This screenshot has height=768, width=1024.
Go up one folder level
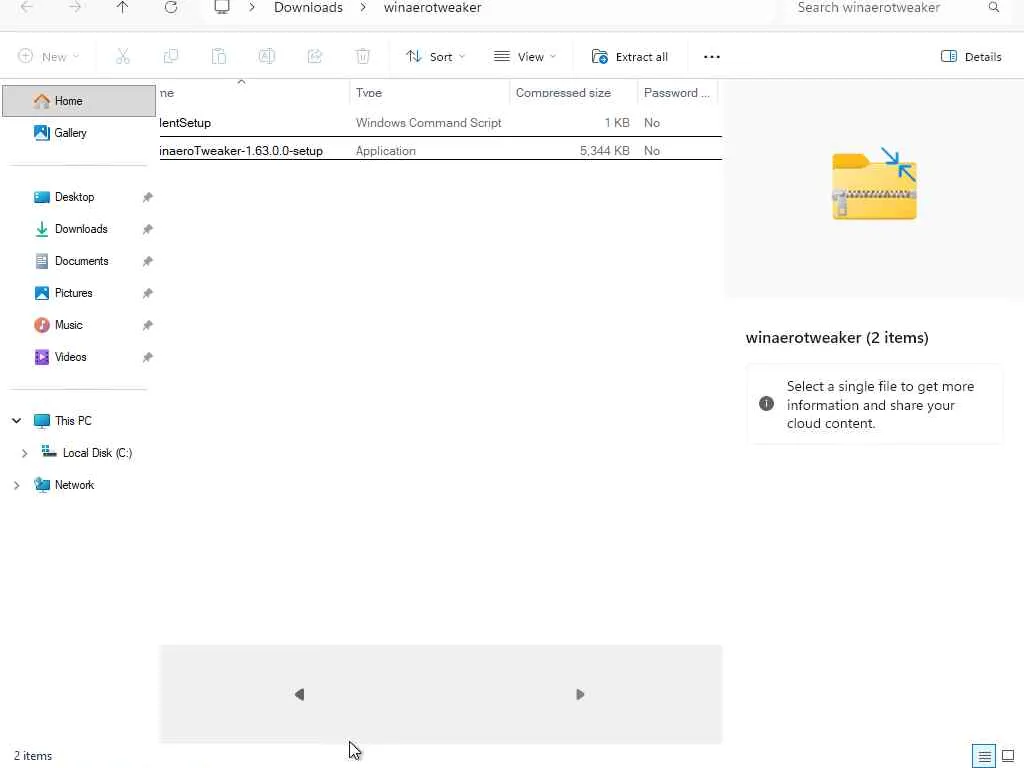pos(123,7)
